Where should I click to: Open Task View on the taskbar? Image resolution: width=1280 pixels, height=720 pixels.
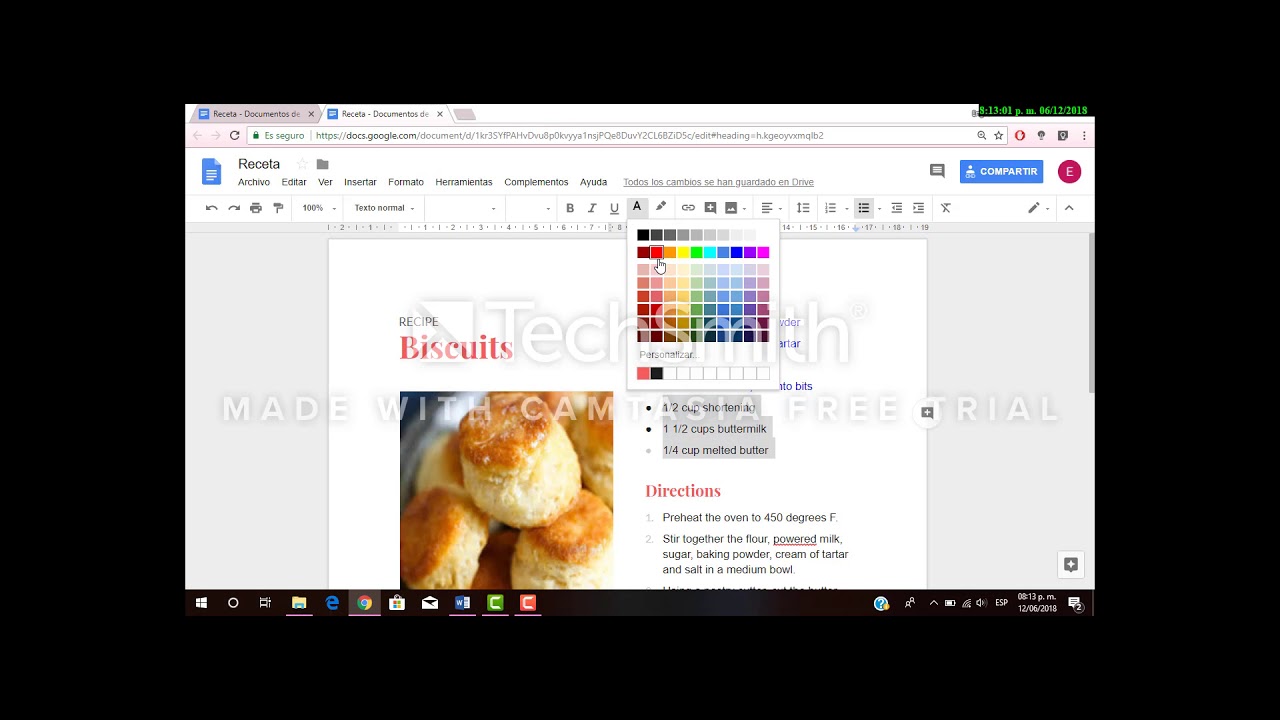point(265,603)
